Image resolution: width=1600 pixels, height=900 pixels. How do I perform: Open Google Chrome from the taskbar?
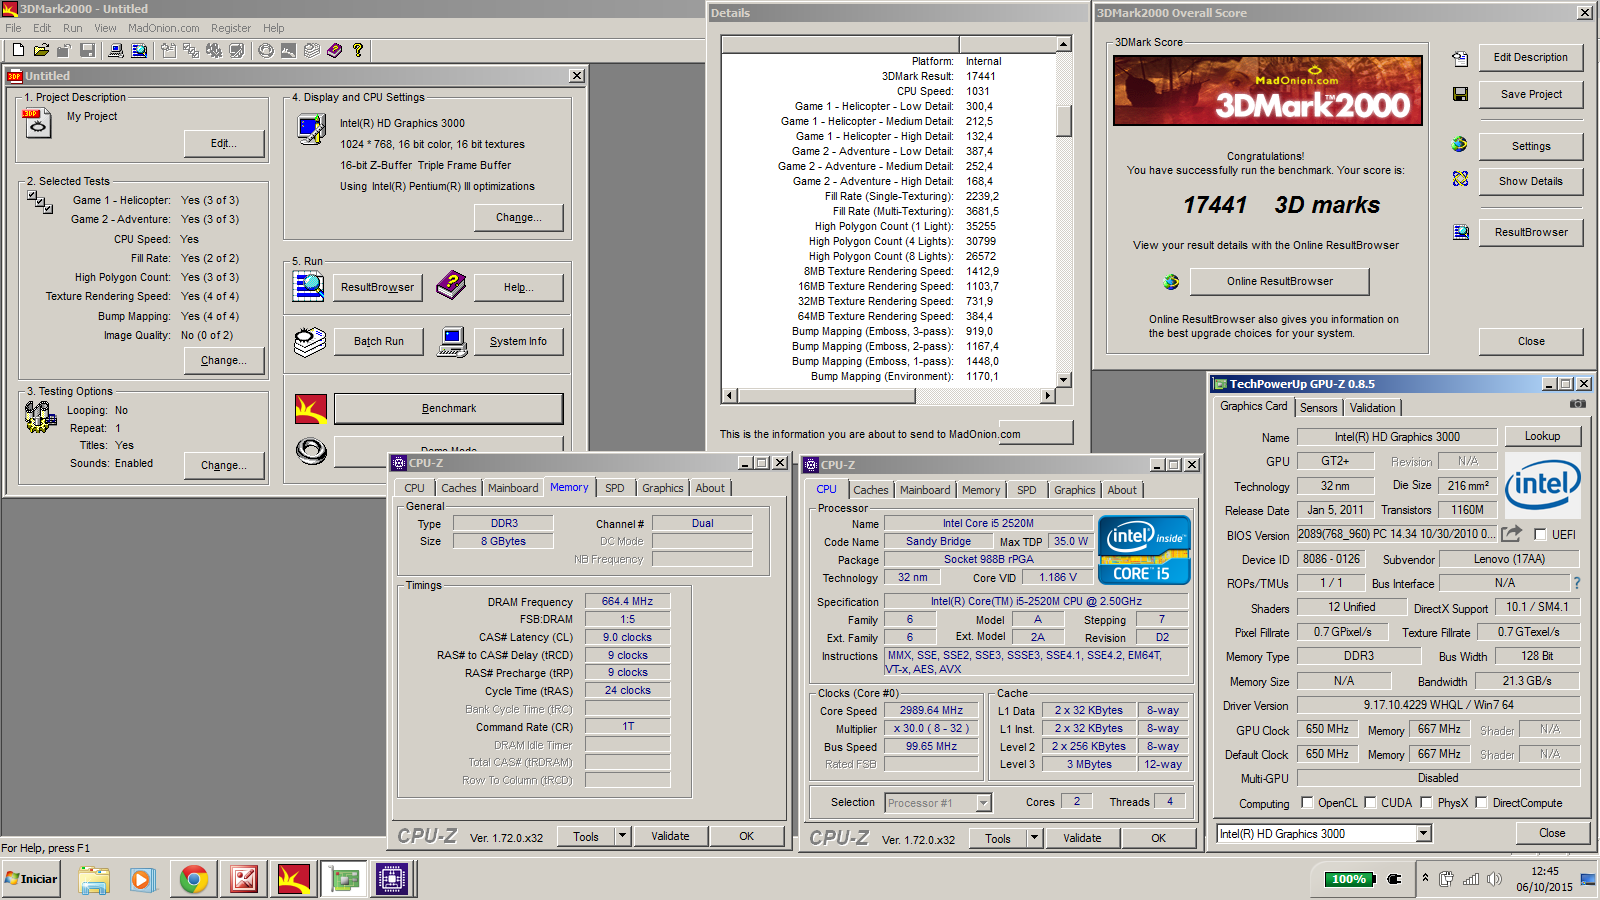pos(194,879)
